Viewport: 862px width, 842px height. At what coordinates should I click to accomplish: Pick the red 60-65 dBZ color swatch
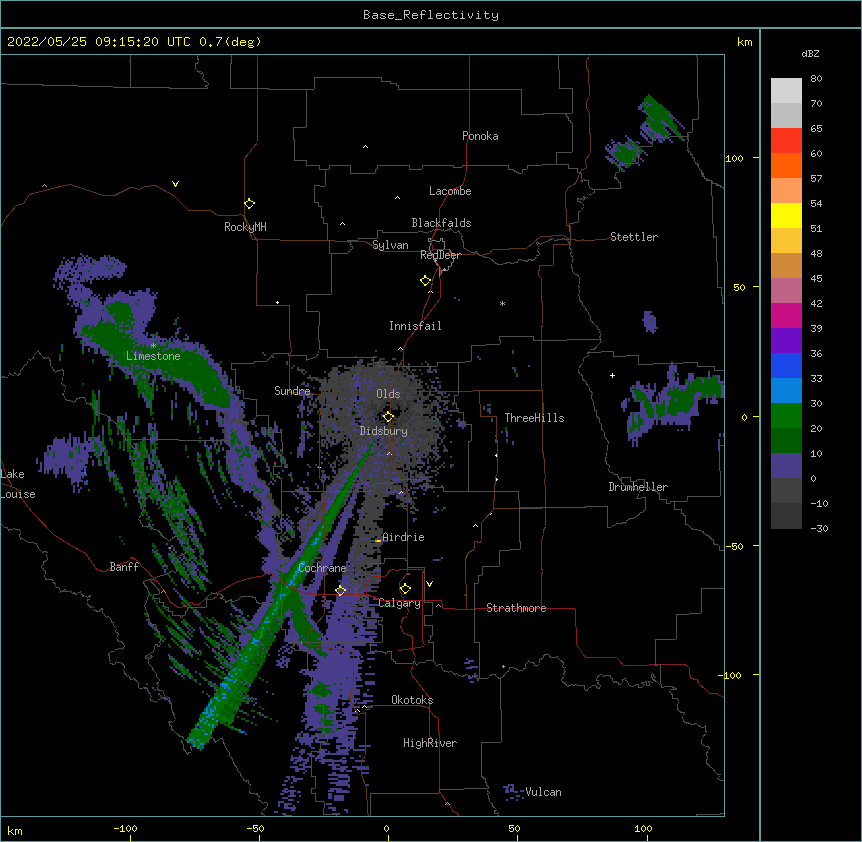[786, 141]
